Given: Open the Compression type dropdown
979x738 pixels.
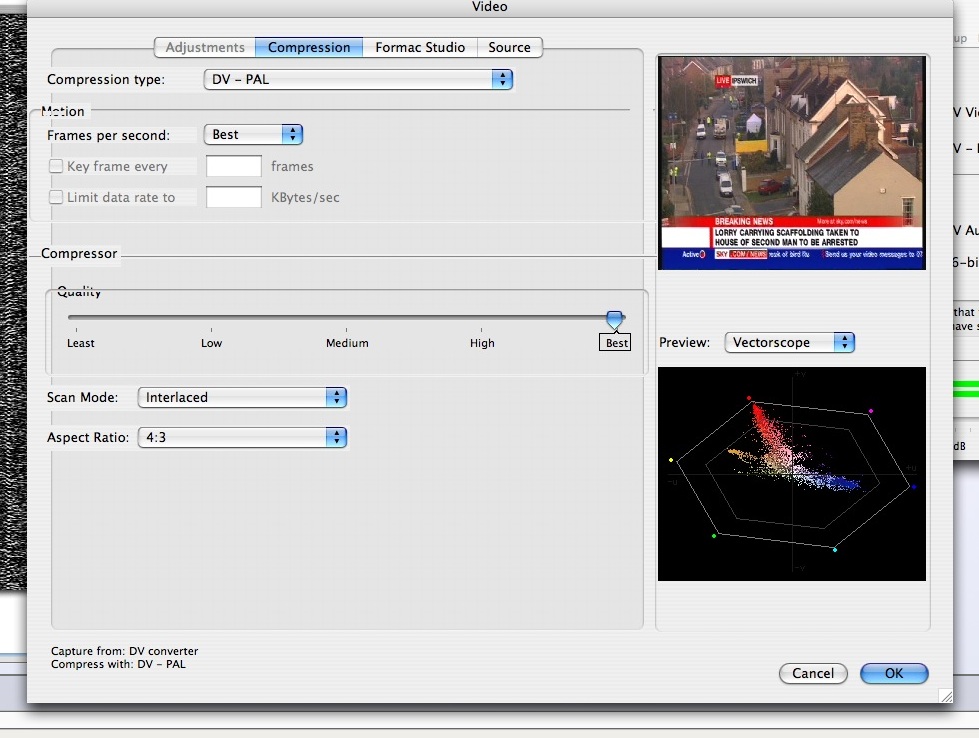Looking at the screenshot, I should pos(358,79).
